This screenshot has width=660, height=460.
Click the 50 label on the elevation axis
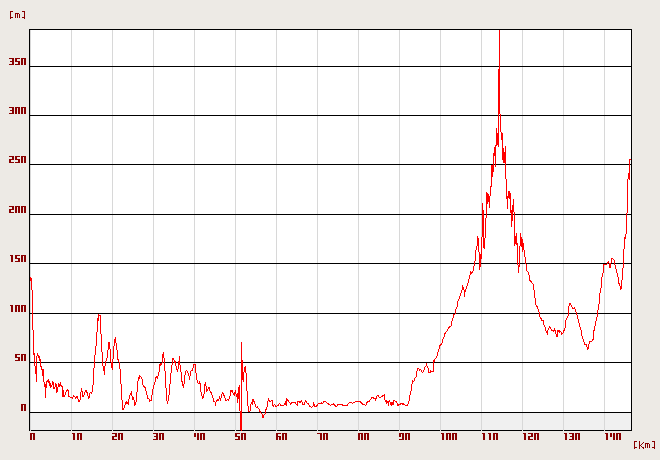click(x=20, y=358)
